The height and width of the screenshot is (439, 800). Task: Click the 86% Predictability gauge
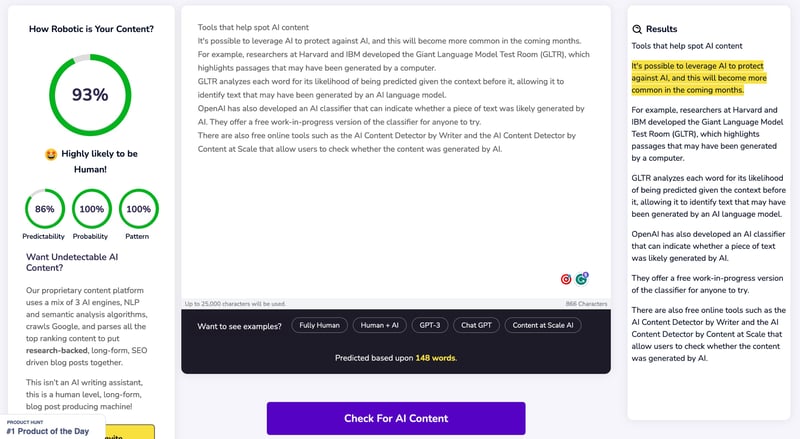click(x=44, y=209)
